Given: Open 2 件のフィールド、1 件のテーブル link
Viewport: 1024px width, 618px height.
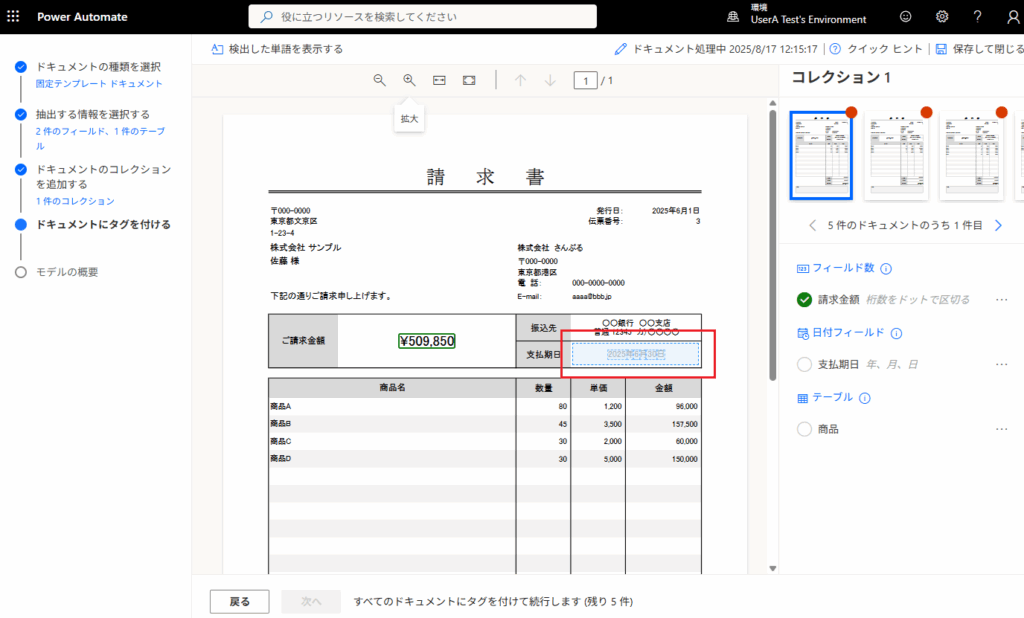Looking at the screenshot, I should click(x=100, y=138).
